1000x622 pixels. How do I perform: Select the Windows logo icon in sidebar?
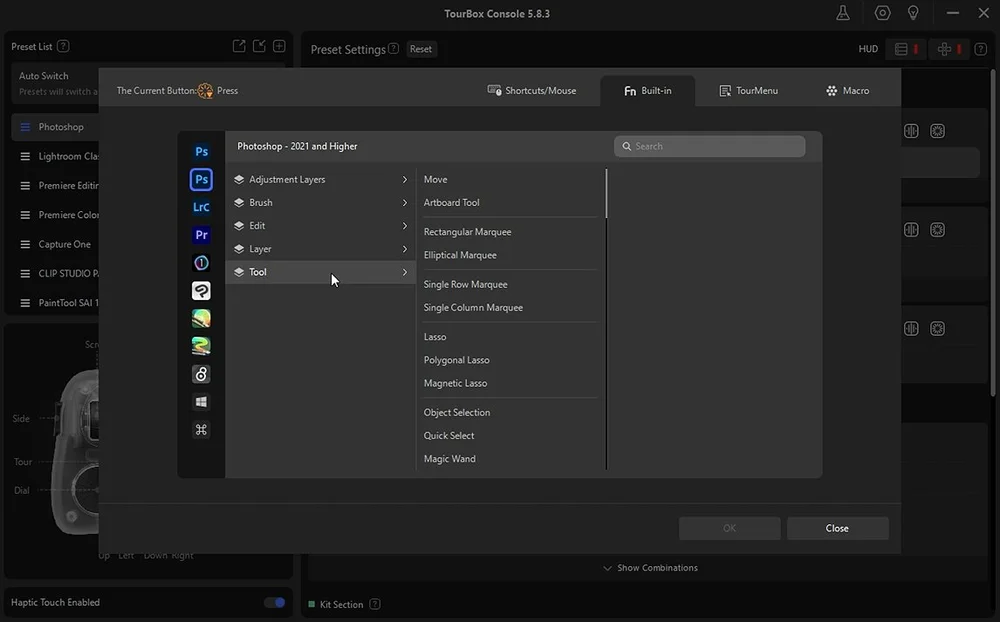point(202,402)
